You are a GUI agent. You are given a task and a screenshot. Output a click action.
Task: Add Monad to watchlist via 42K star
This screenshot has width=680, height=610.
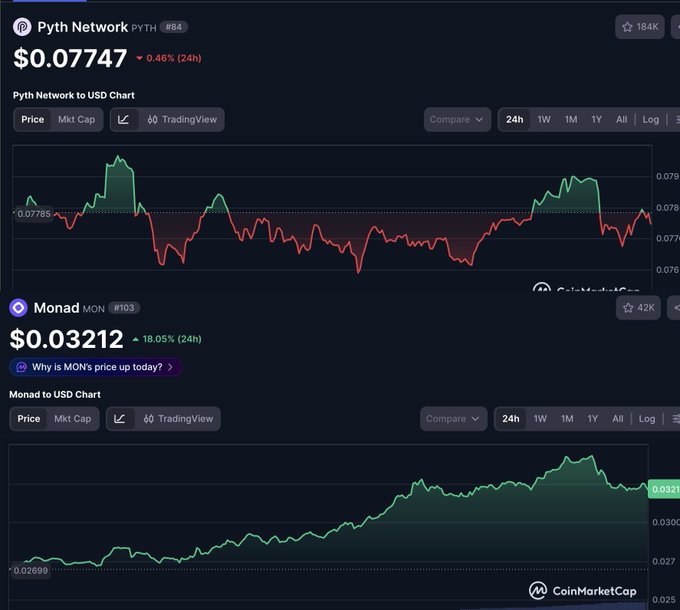pos(638,308)
